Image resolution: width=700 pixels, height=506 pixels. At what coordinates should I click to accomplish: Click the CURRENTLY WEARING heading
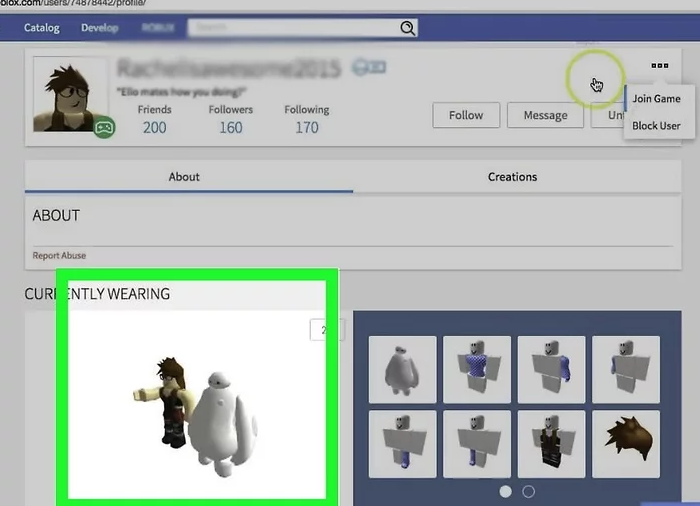97,294
